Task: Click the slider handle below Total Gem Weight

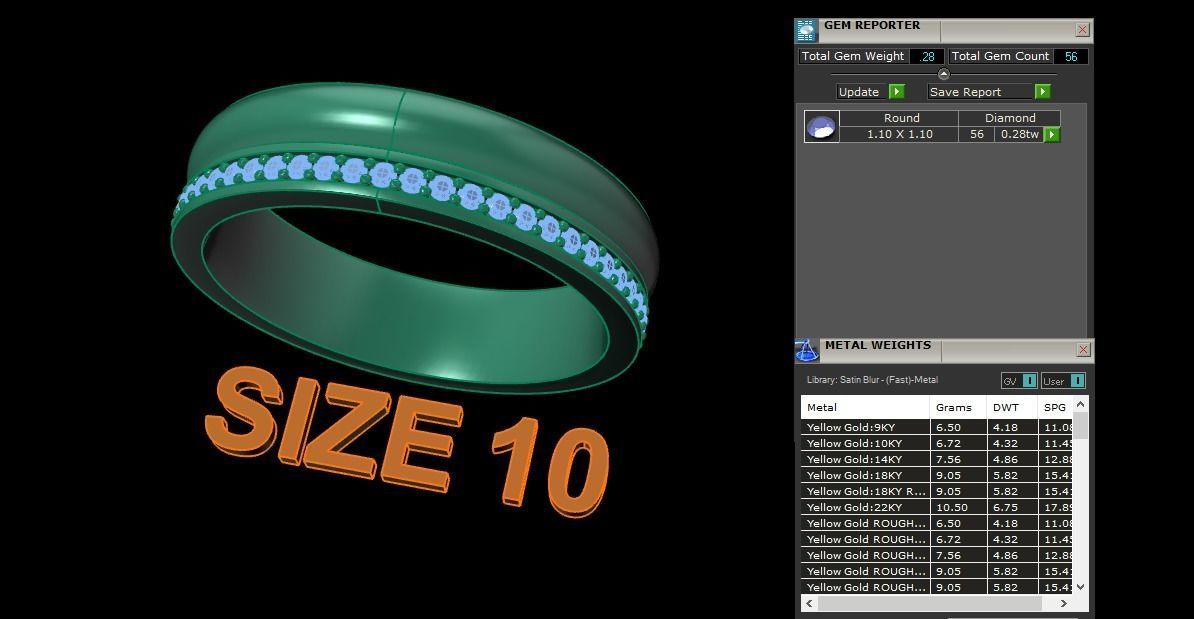Action: tap(943, 74)
